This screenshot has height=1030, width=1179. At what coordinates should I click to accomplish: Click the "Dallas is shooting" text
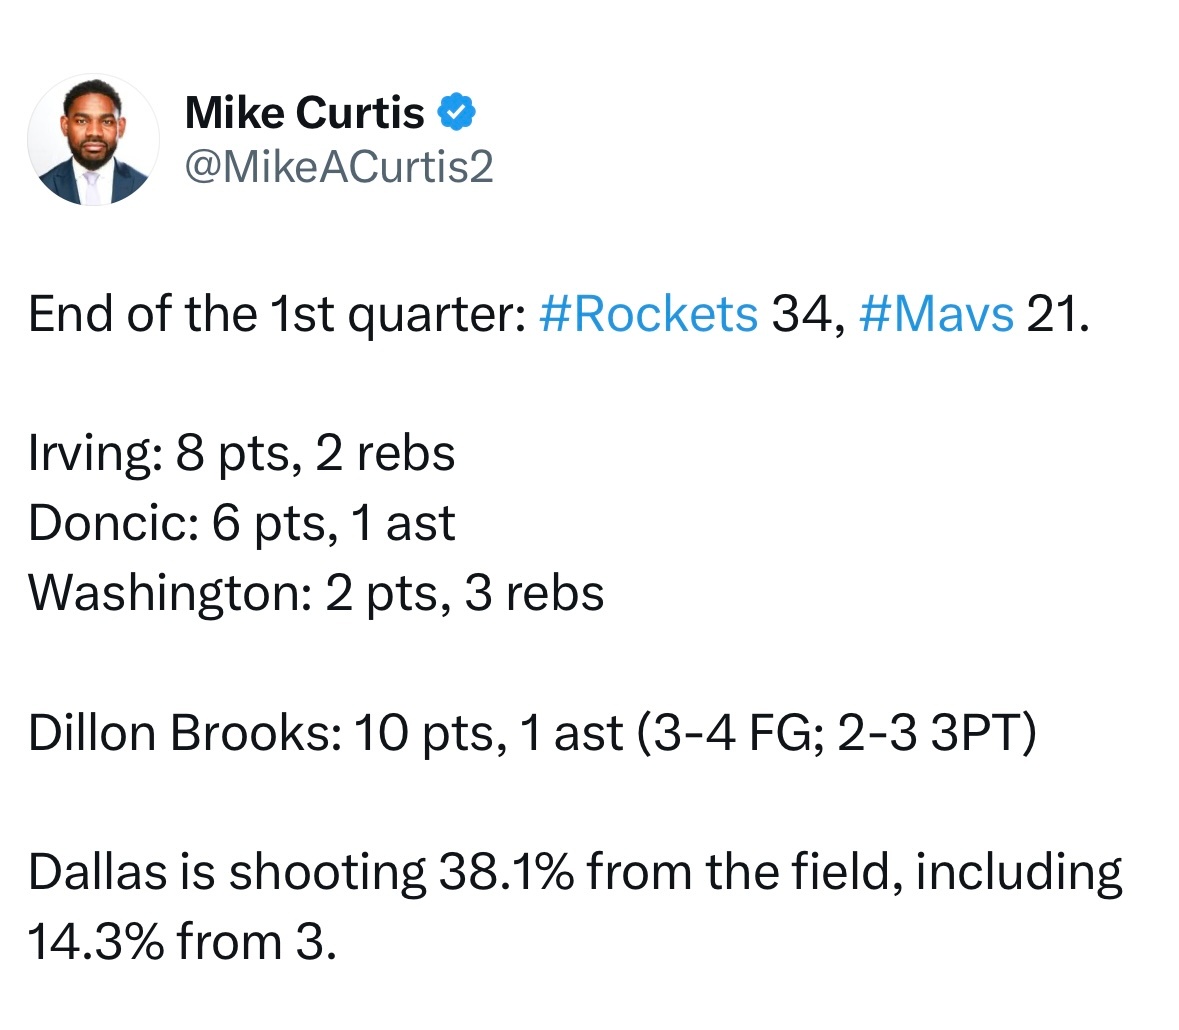(x=227, y=874)
